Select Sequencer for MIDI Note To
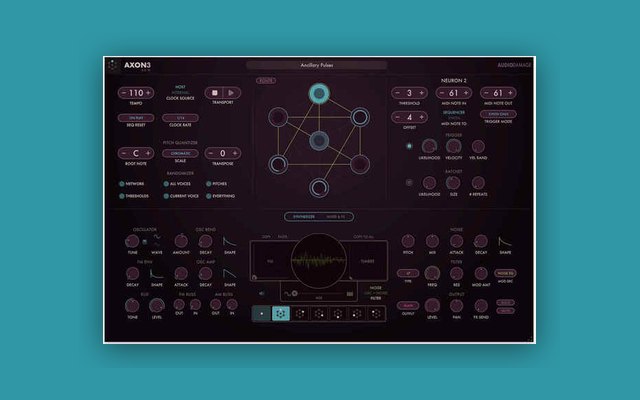Screen dimensions: 640x400 (x=453, y=112)
